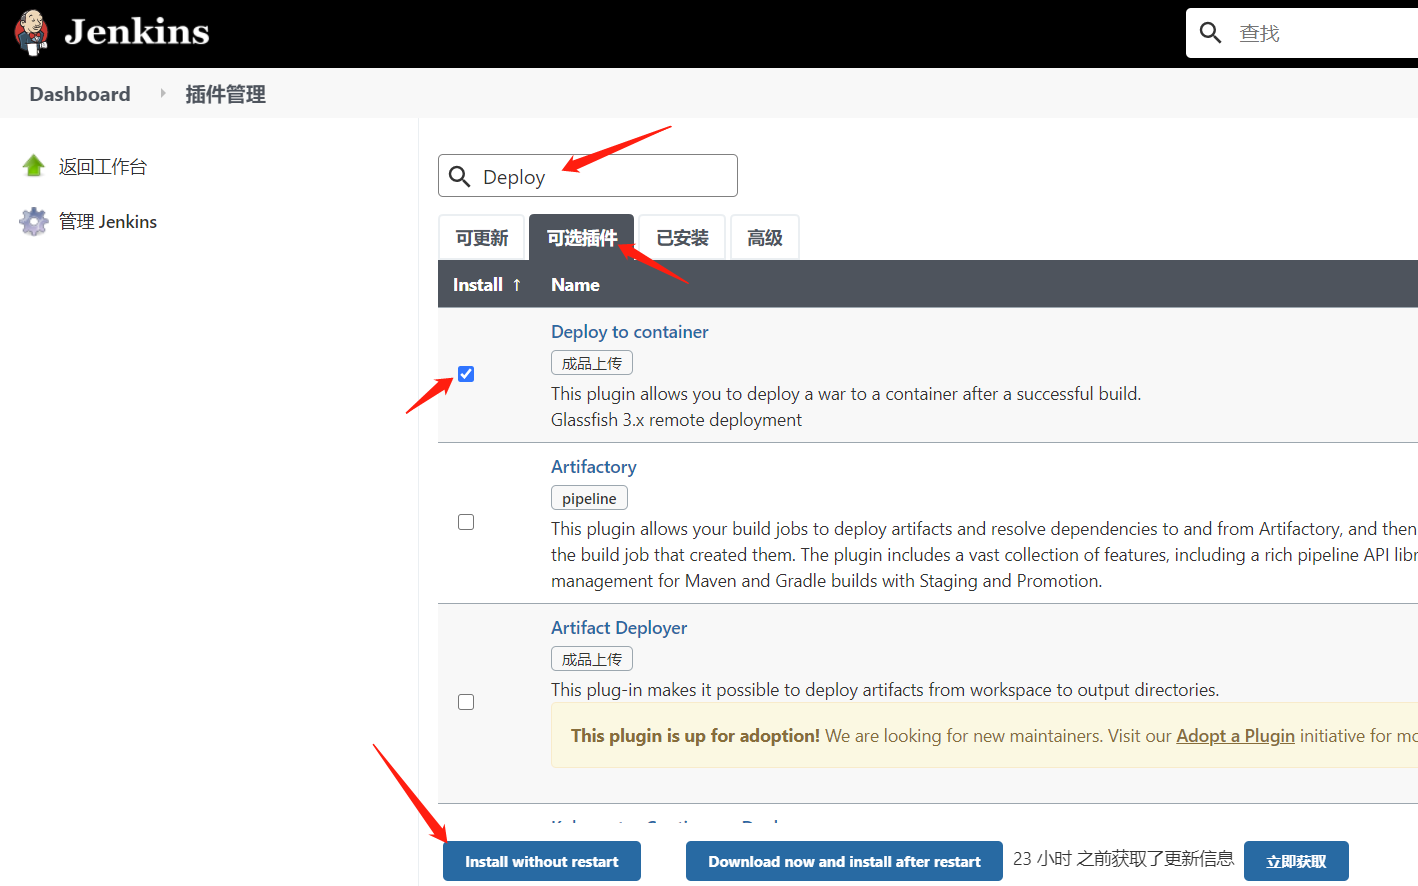Click the green up-arrow 返回工作台 icon

[34, 166]
